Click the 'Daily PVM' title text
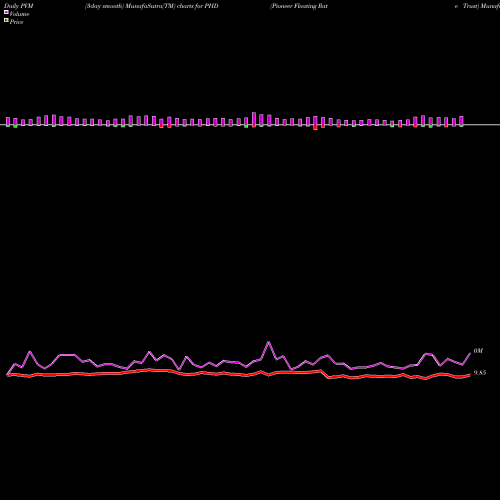500x500 pixels. [x=19, y=6]
